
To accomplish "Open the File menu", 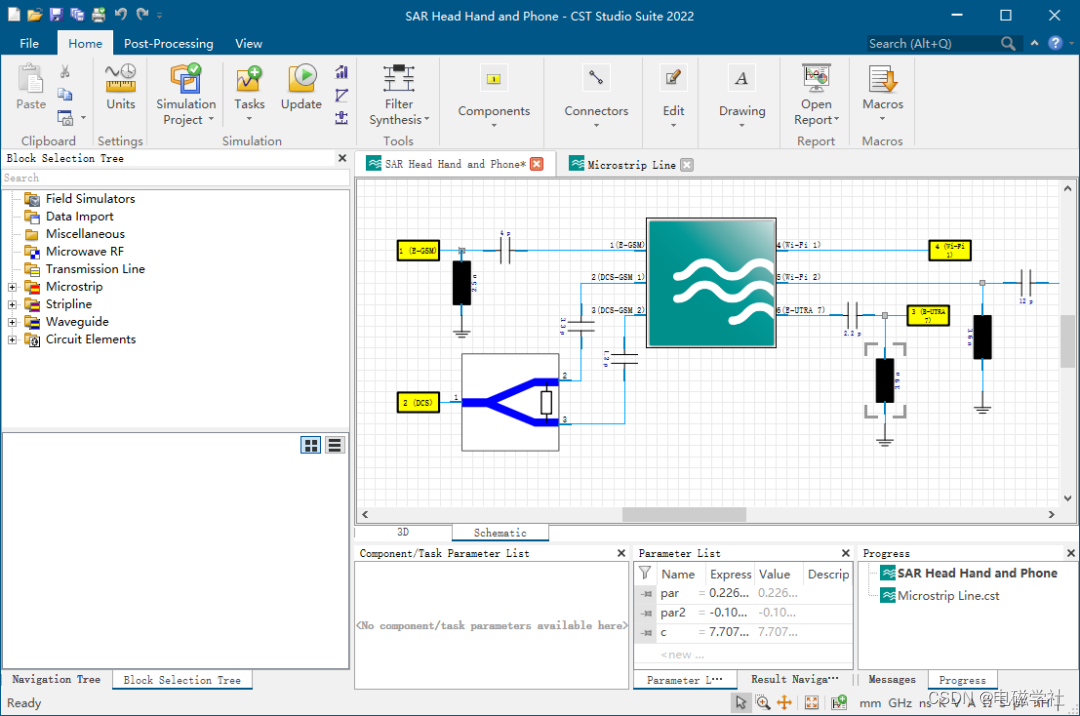I will point(29,43).
